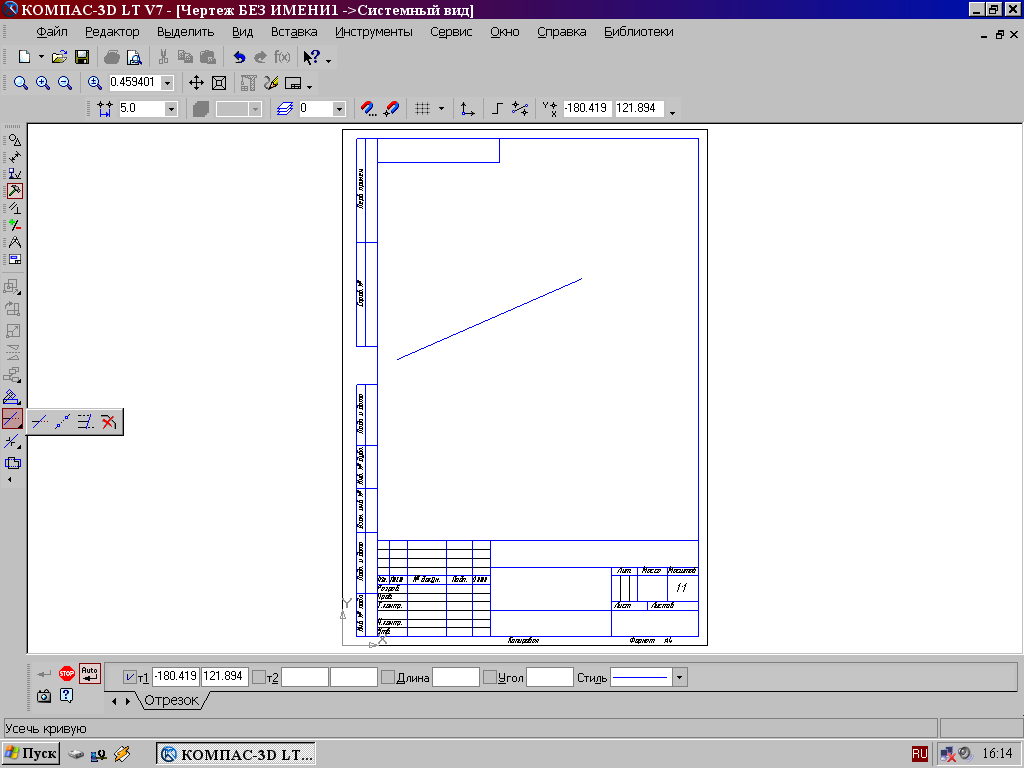Screen dimensions: 1024x768
Task: Zoom out with the minus magnifier icon
Action: click(65, 83)
